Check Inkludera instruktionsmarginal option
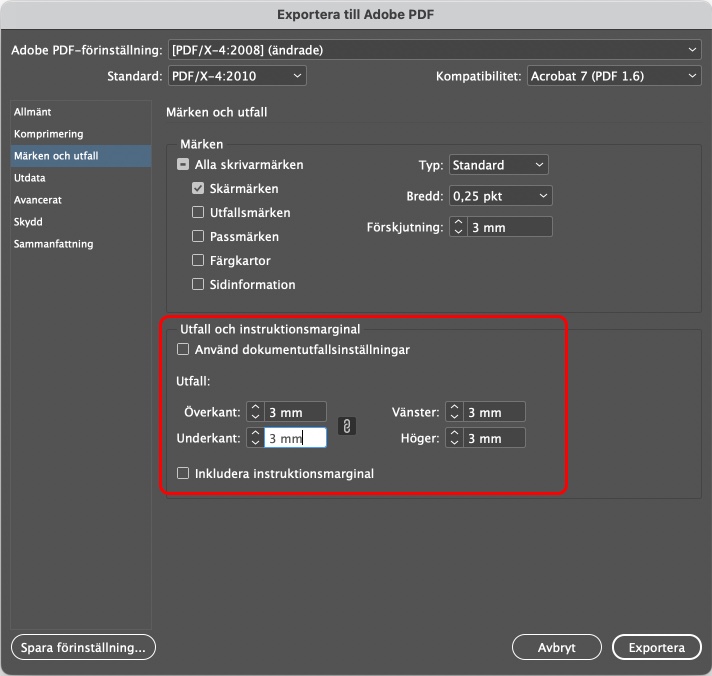 183,474
